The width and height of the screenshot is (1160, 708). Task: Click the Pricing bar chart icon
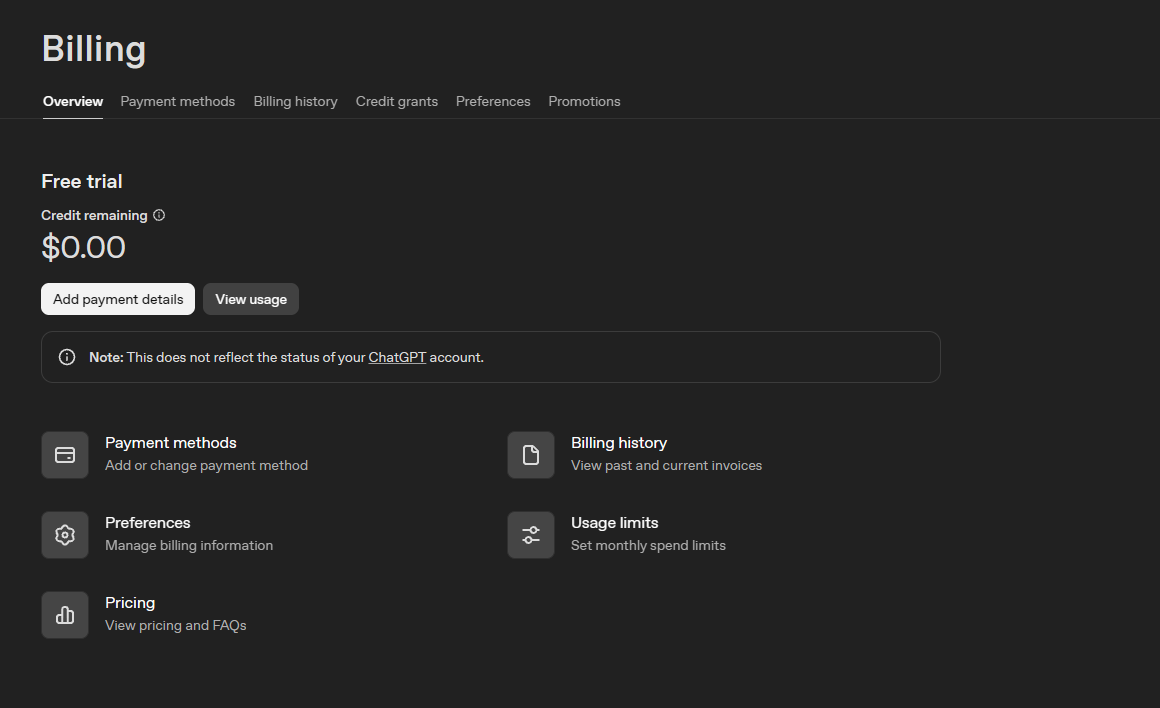tap(65, 615)
